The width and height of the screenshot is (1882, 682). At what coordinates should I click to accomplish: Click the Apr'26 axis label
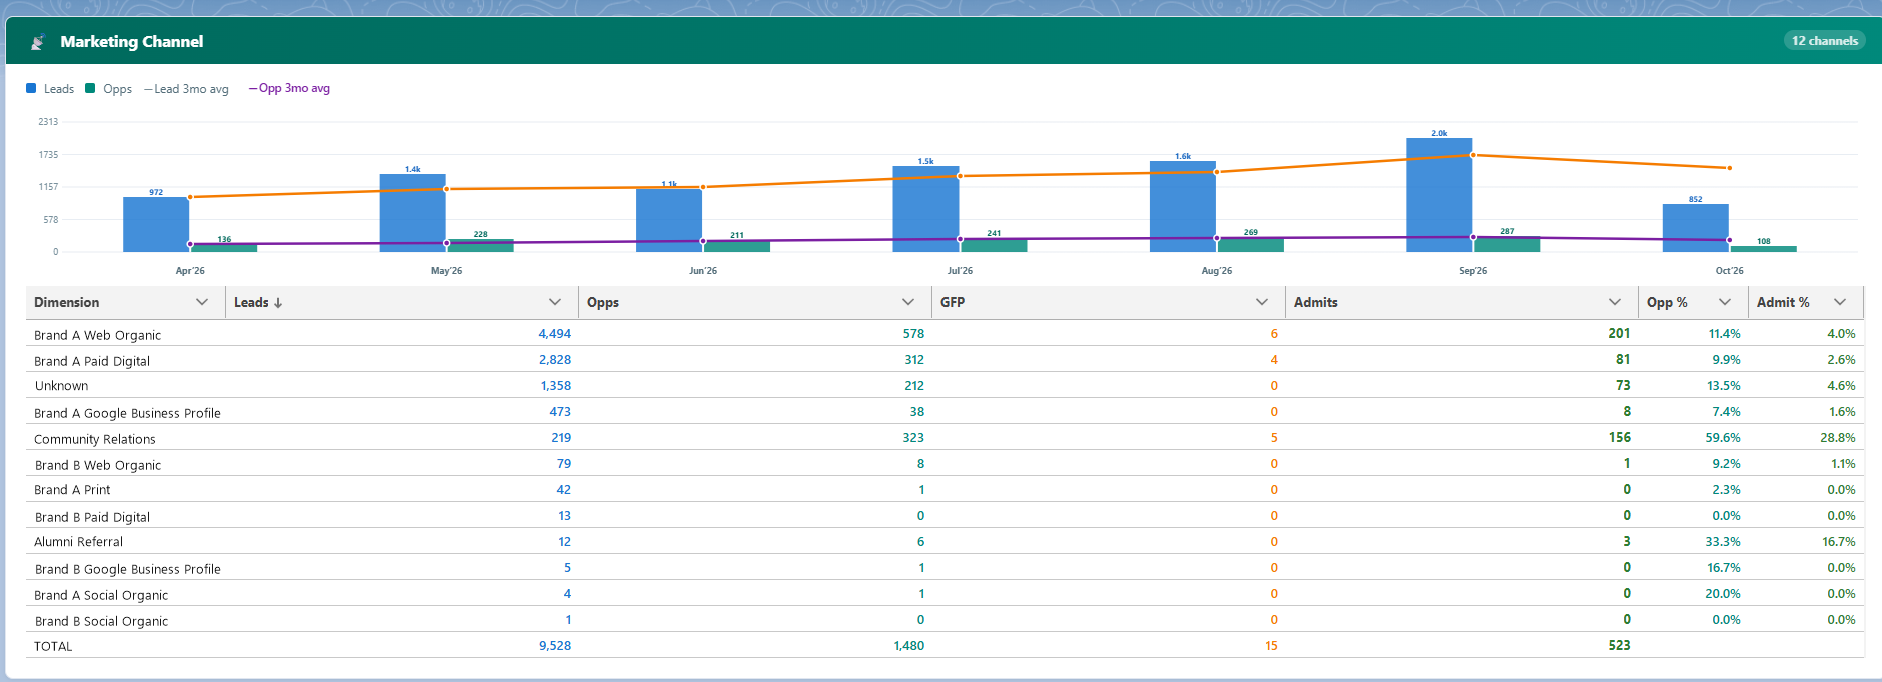pos(190,271)
